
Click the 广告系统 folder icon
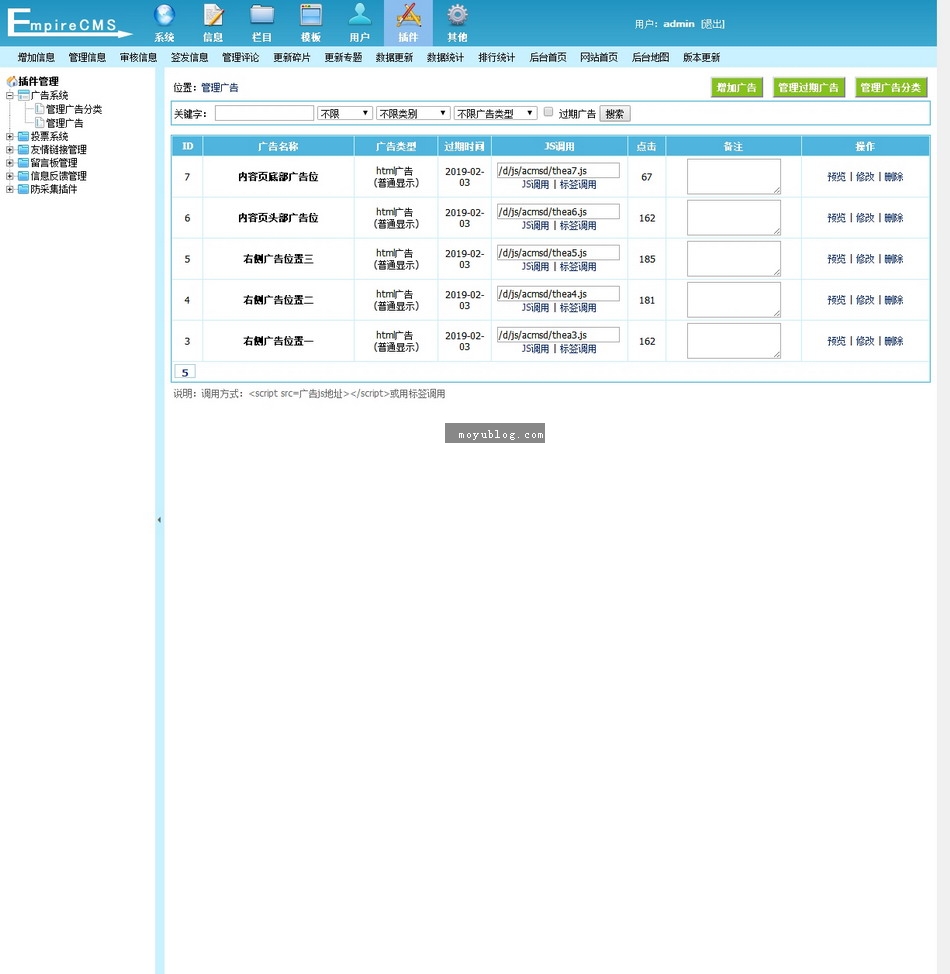[x=24, y=95]
